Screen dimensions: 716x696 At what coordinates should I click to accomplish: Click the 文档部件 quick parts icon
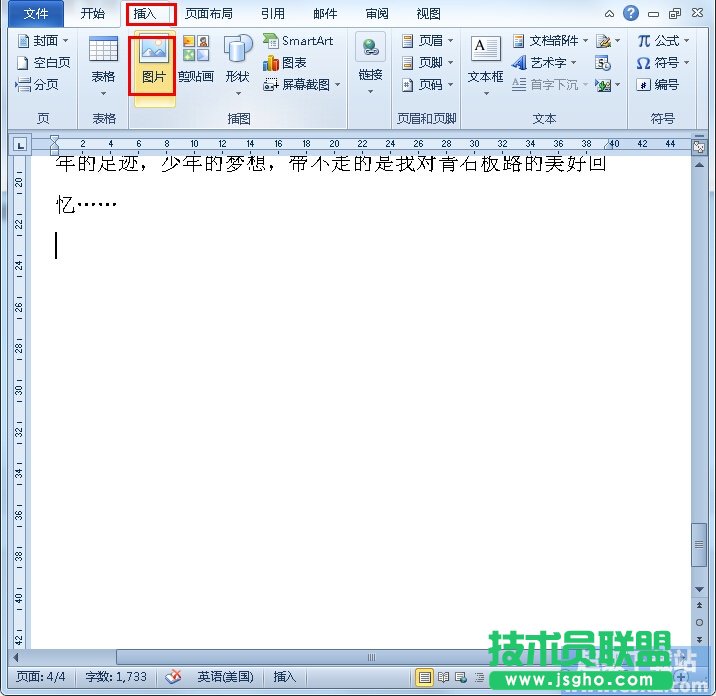(518, 41)
